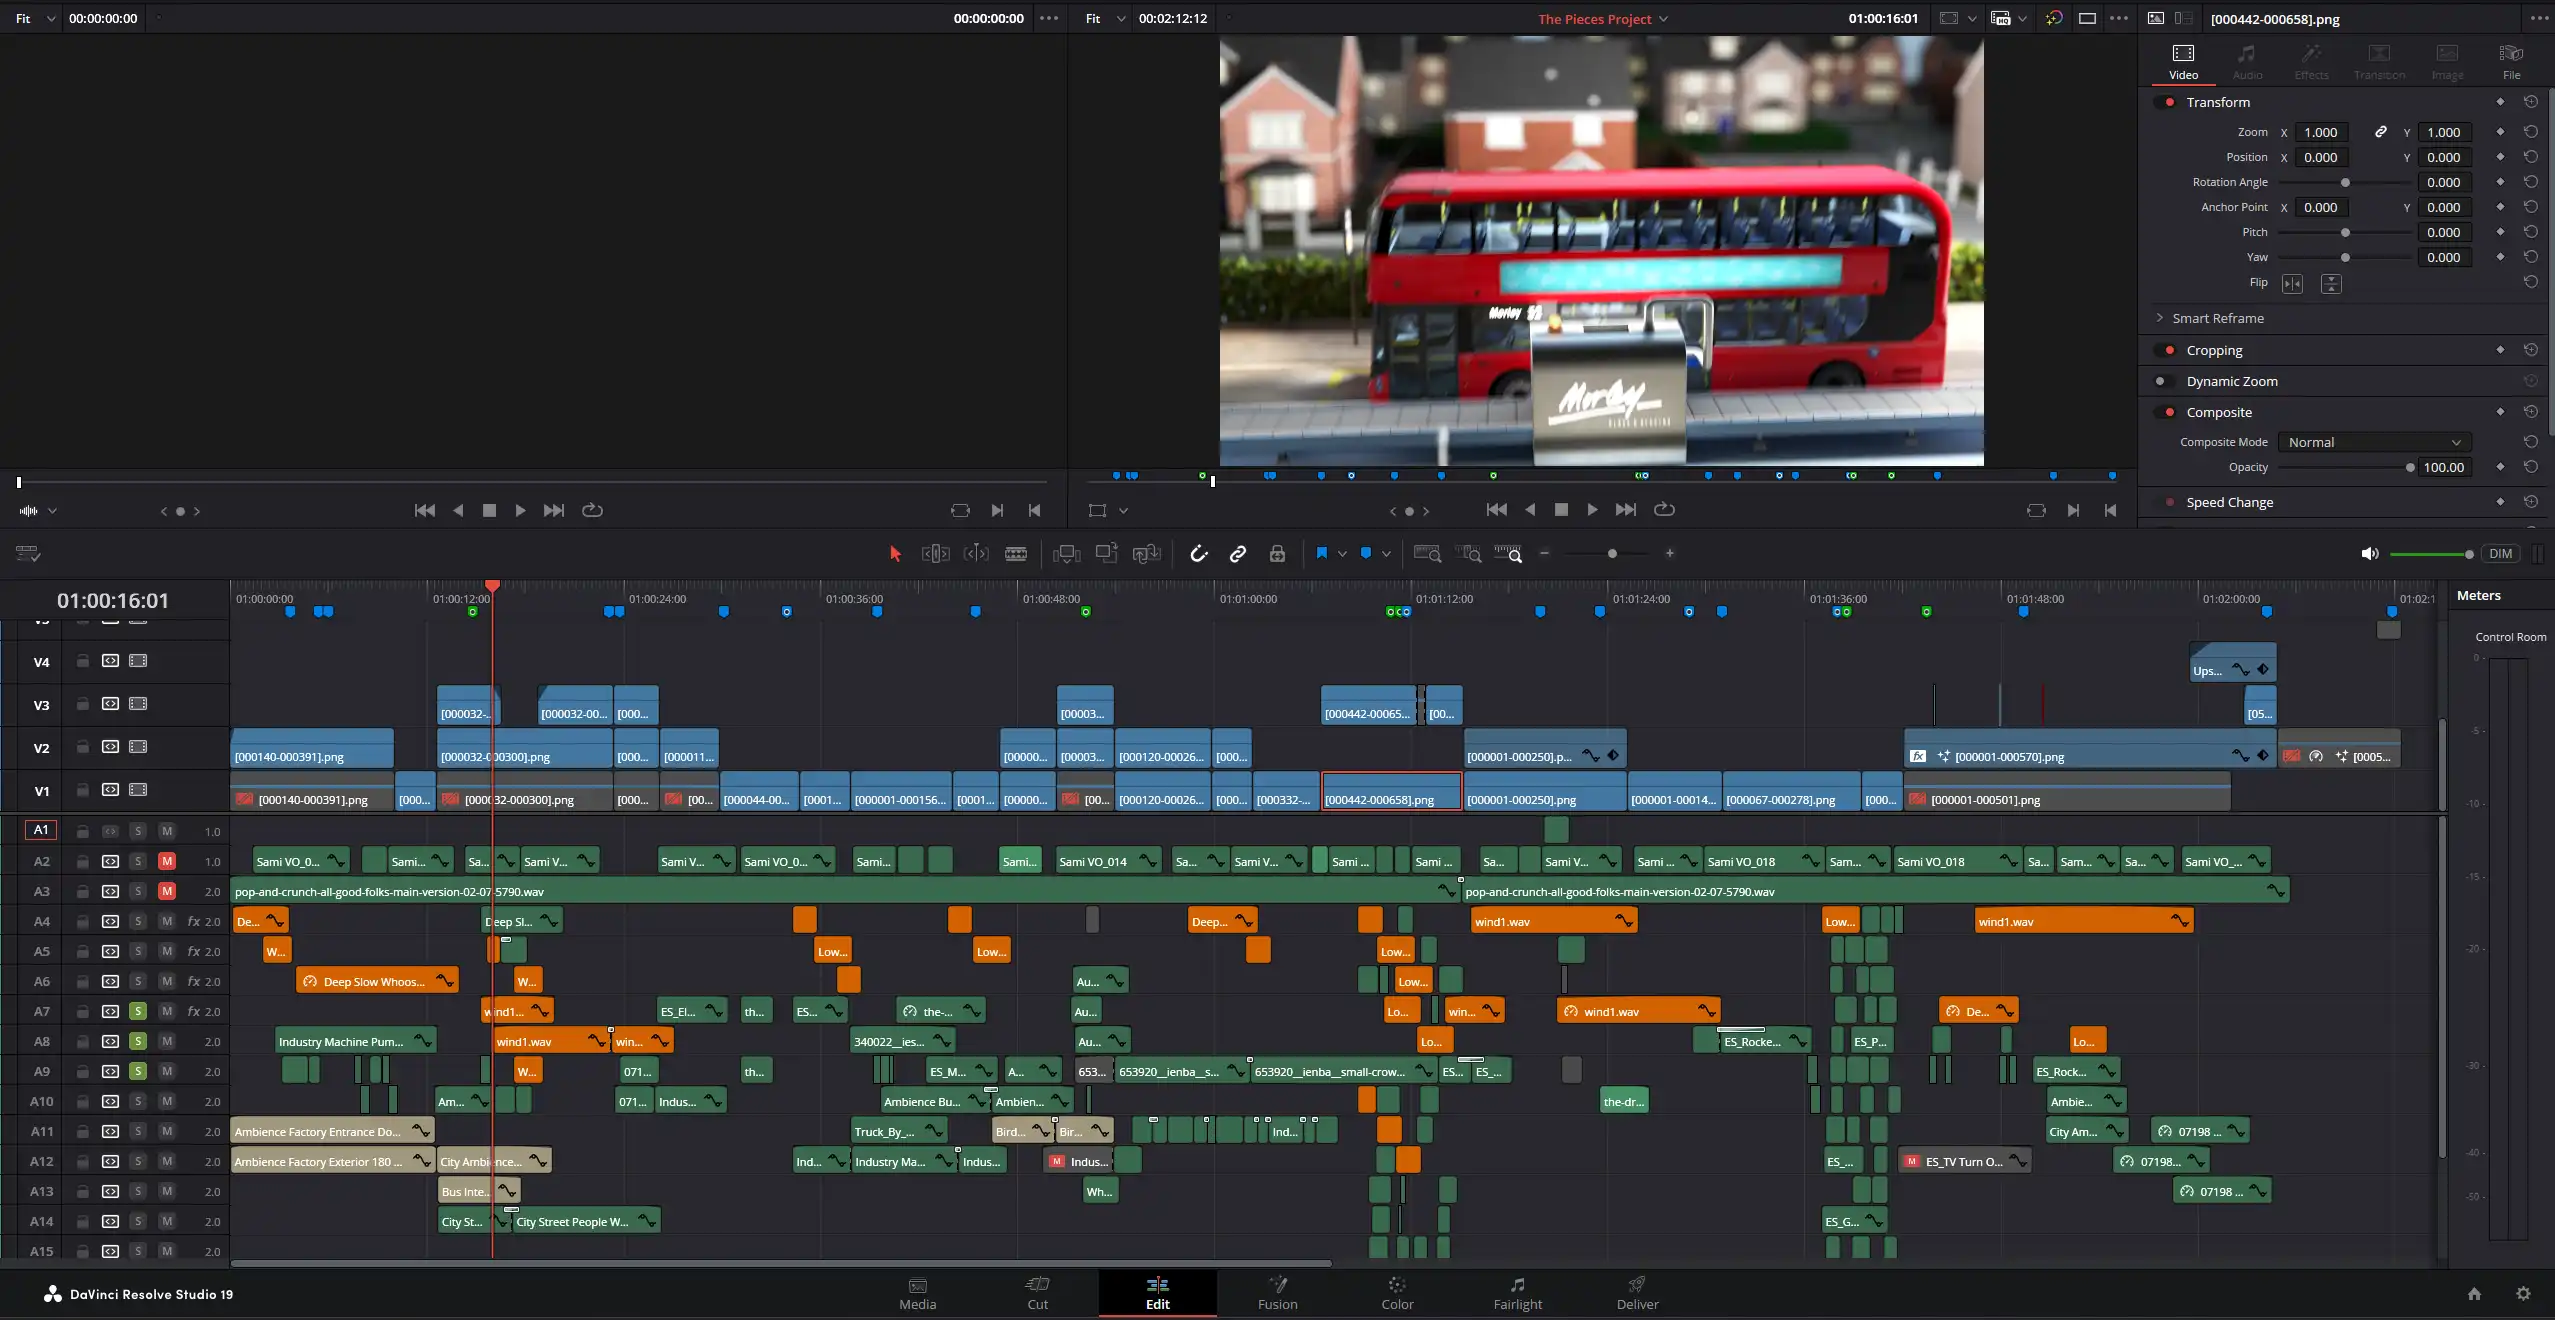Toggle the Composite enable switch
The height and width of the screenshot is (1320, 2555).
coord(2166,412)
